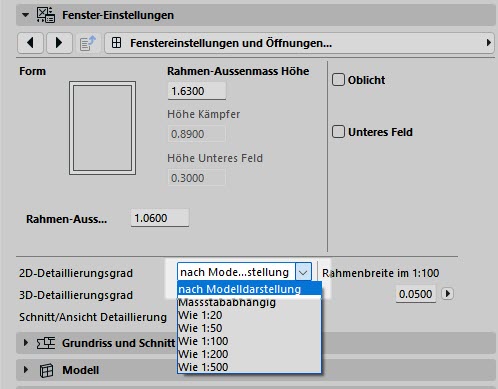Expand the Grundriss und Schnitt panel arrow
This screenshot has height=389, width=498.
[25, 342]
